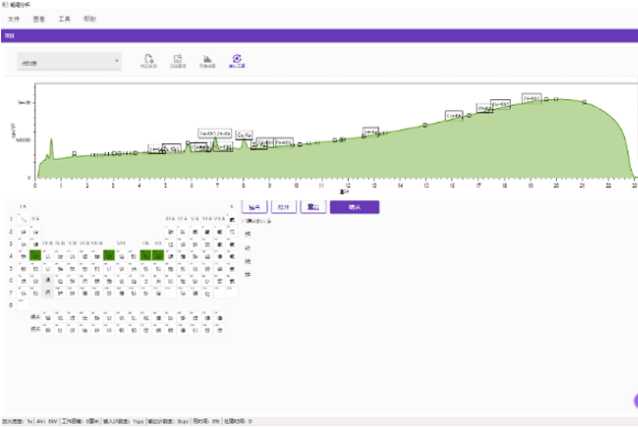Toggle the green Iron cell in the periodic table
638x427 pixels.
(109, 255)
